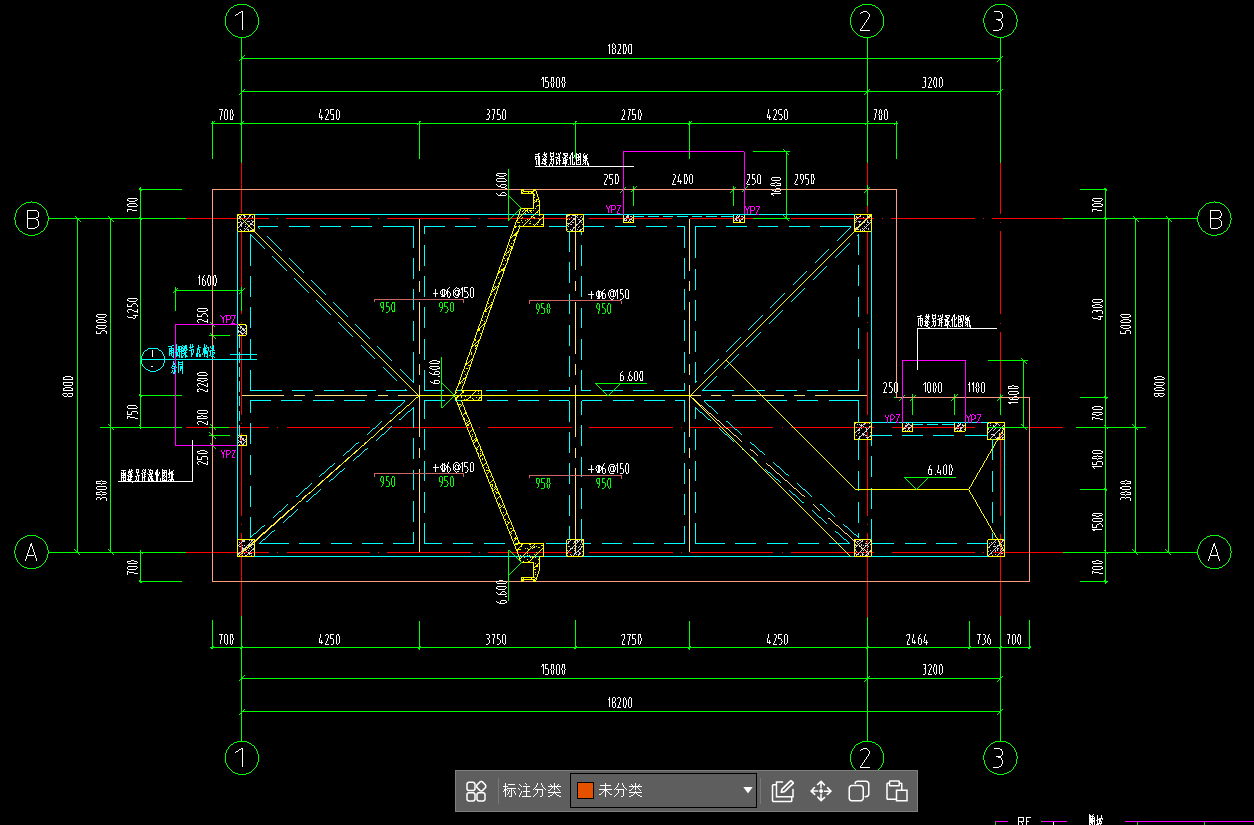
Task: Open the four-square grid icon in toolbar
Action: click(x=476, y=791)
